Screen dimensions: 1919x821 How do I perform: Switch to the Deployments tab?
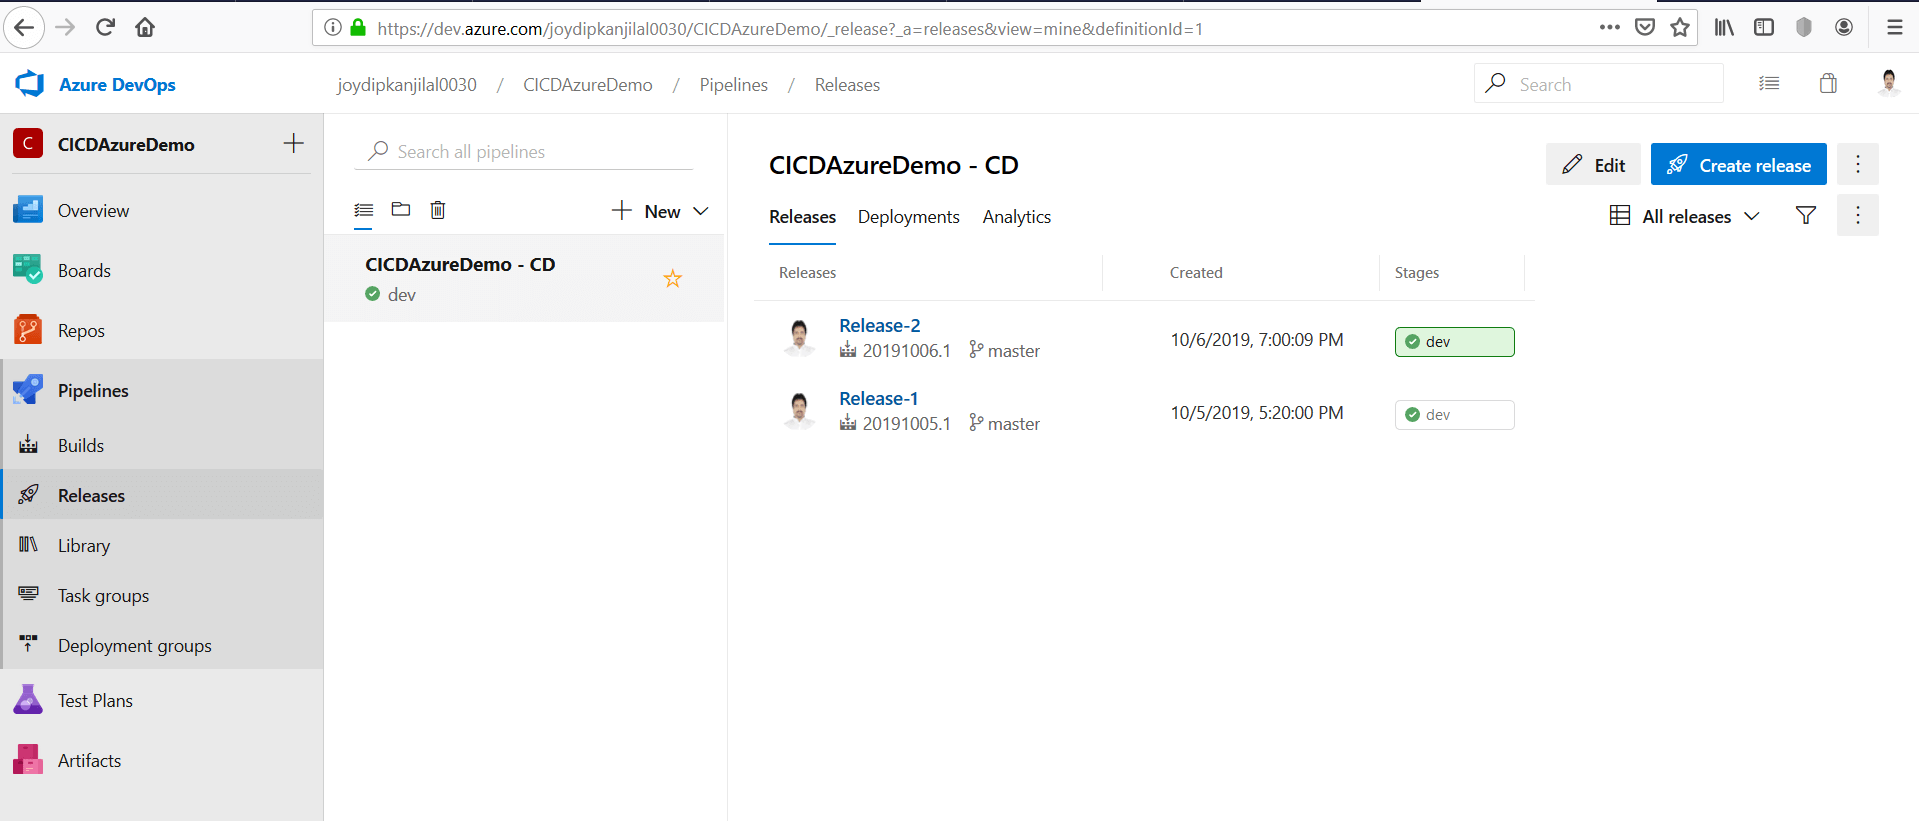[x=908, y=217]
